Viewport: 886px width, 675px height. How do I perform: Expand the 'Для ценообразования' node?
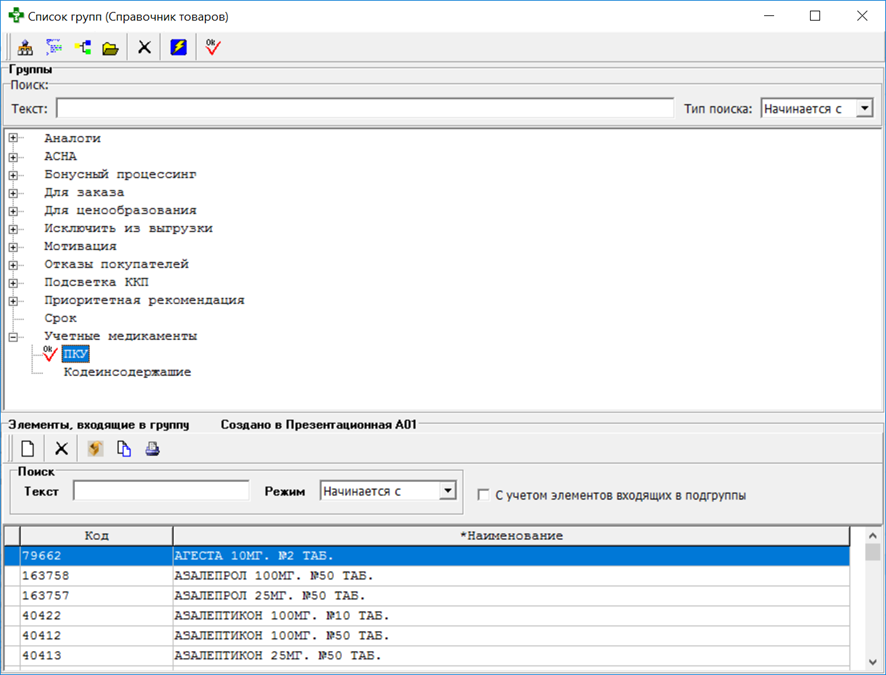point(13,211)
